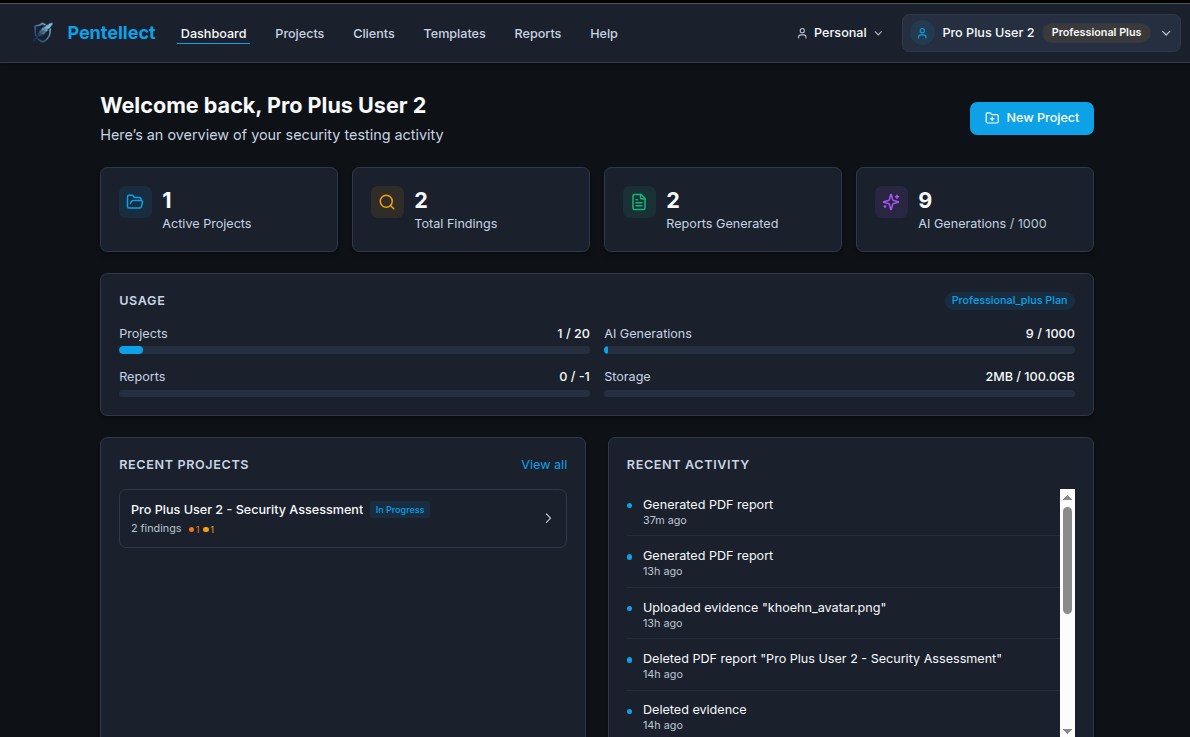Click the 'Welcome back, Pro Plus User 2' heading
1190x737 pixels.
pyautogui.click(x=263, y=105)
